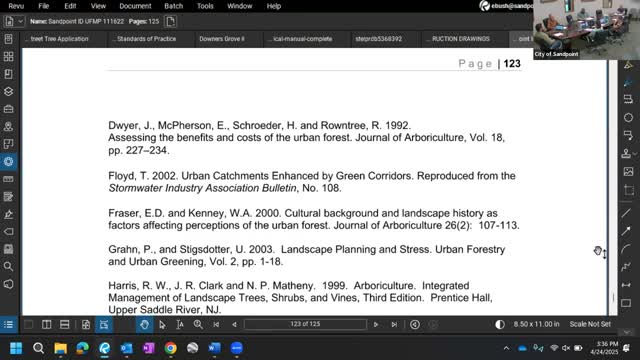Image resolution: width=640 pixels, height=360 pixels.
Task: Go to the next page
Action: tap(376, 324)
